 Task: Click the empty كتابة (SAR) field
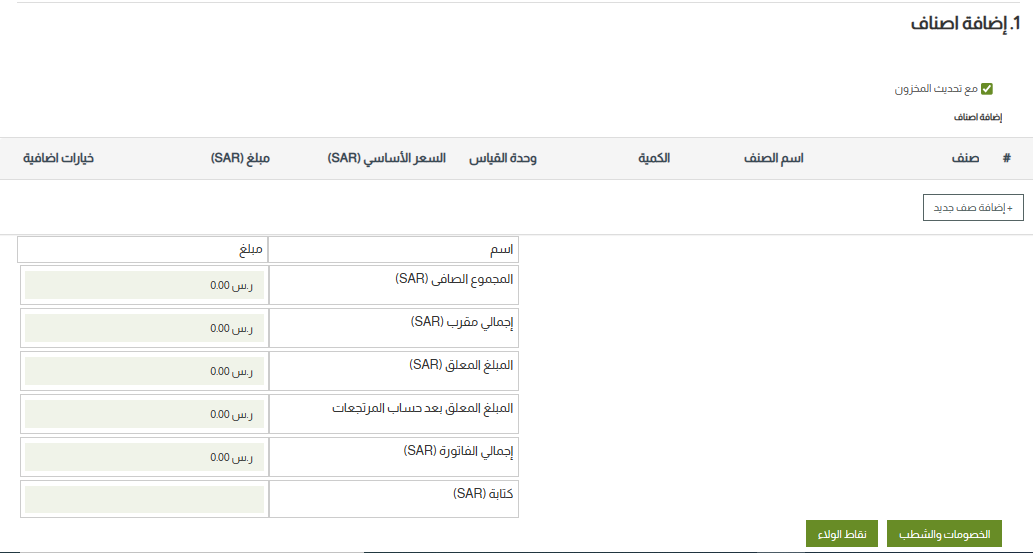(x=144, y=500)
